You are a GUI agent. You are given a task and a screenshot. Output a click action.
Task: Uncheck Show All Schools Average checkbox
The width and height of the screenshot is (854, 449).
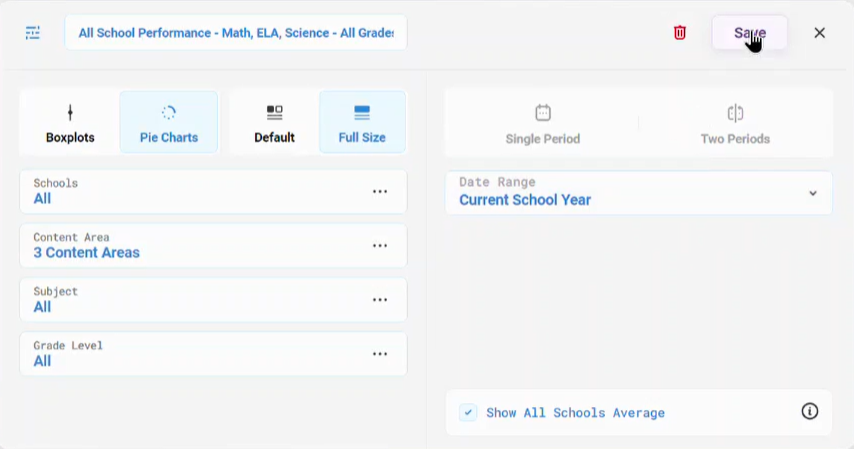click(x=468, y=412)
